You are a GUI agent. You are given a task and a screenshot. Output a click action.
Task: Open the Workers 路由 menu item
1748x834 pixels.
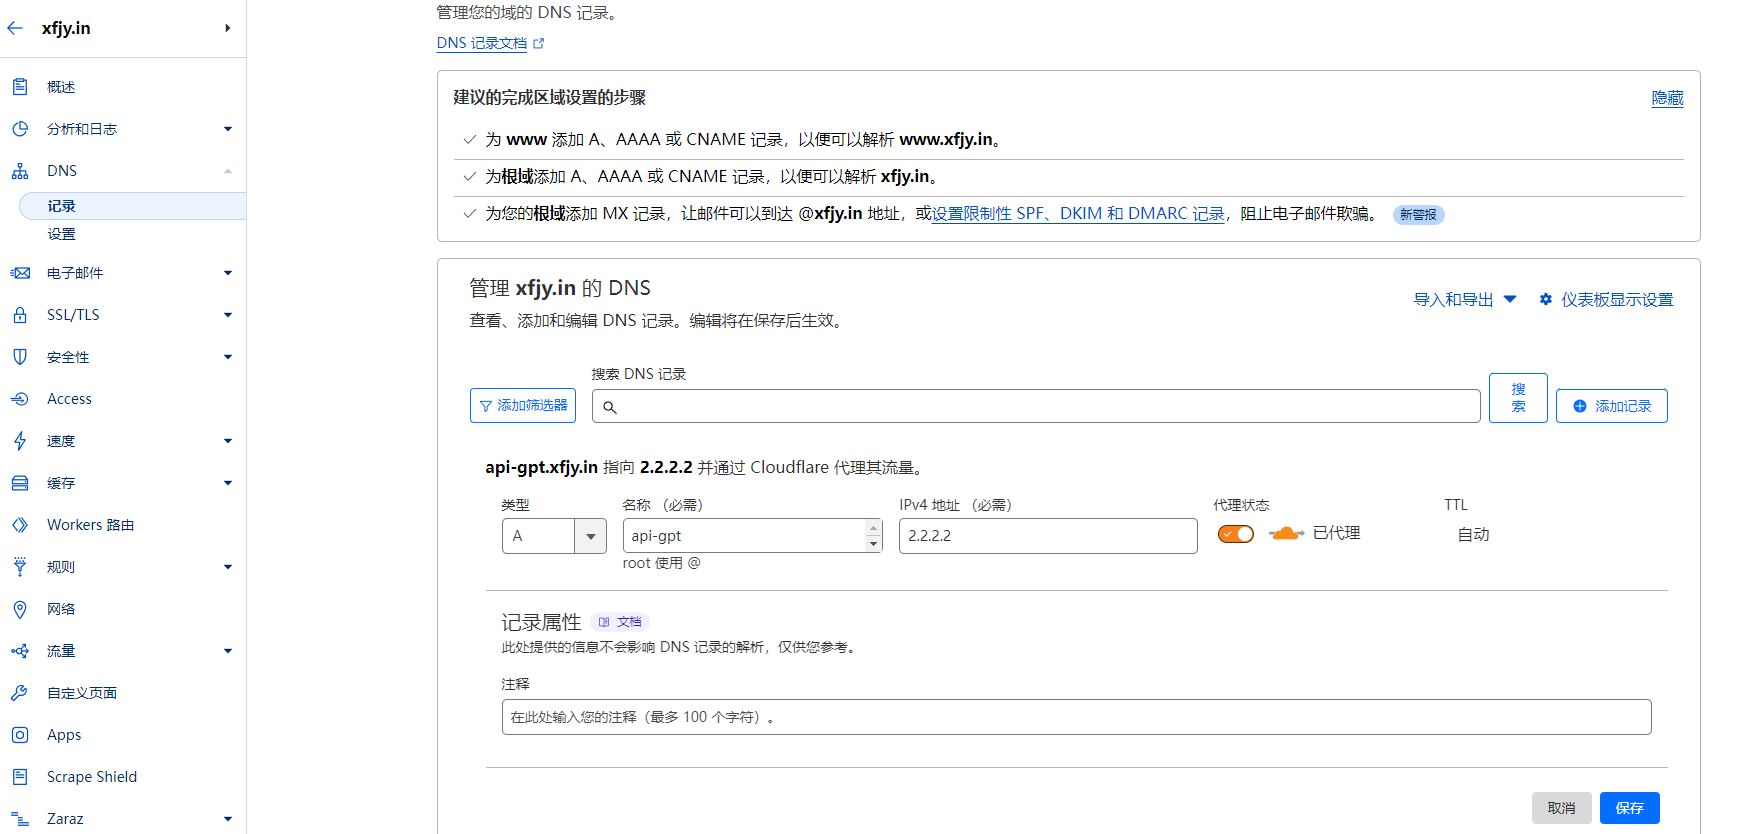(90, 525)
